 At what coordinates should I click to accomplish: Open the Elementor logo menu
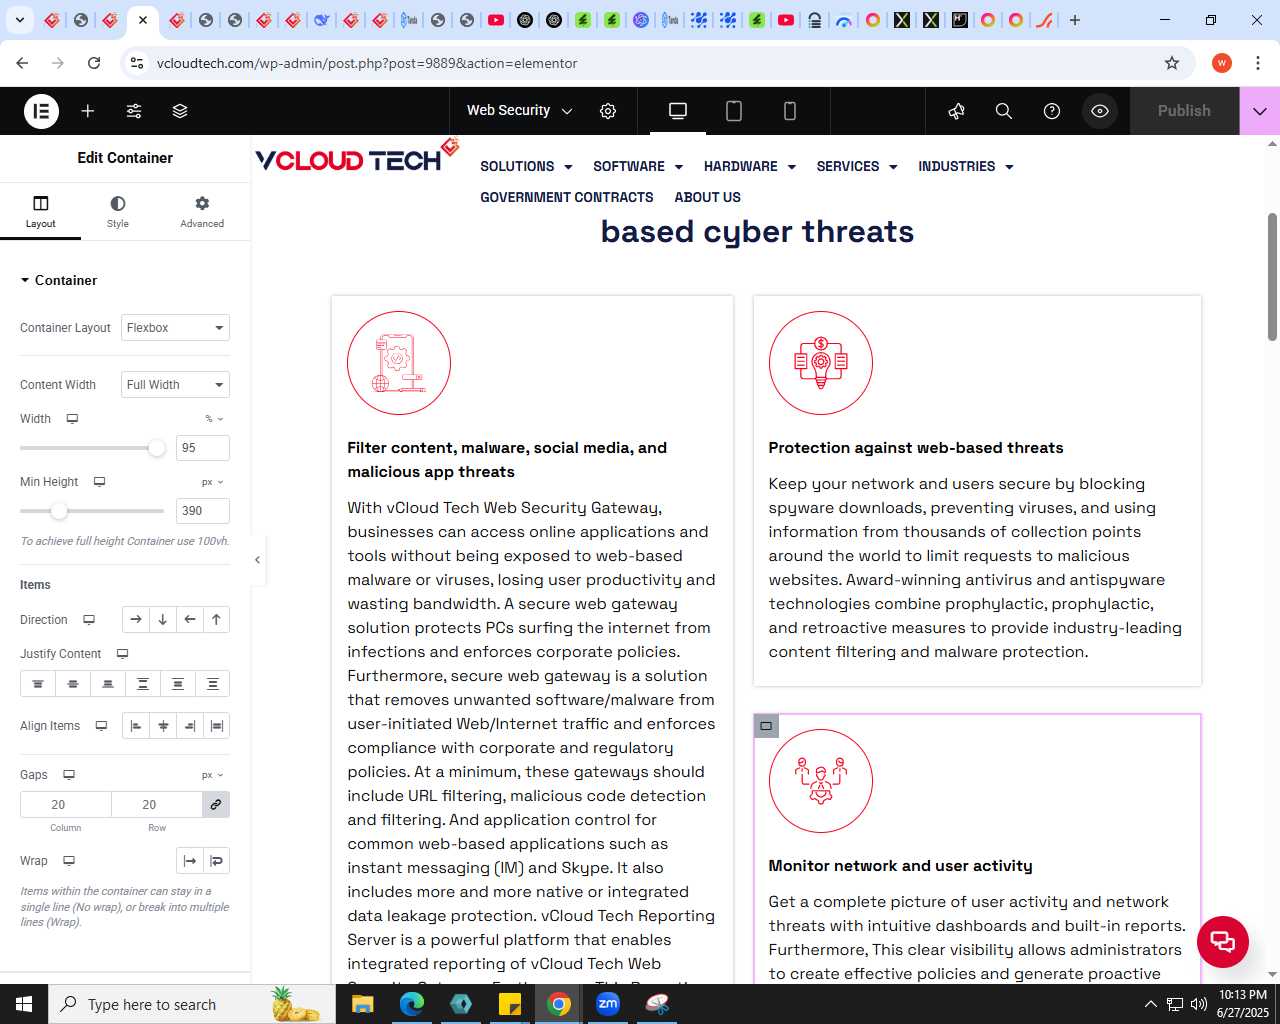(x=41, y=111)
